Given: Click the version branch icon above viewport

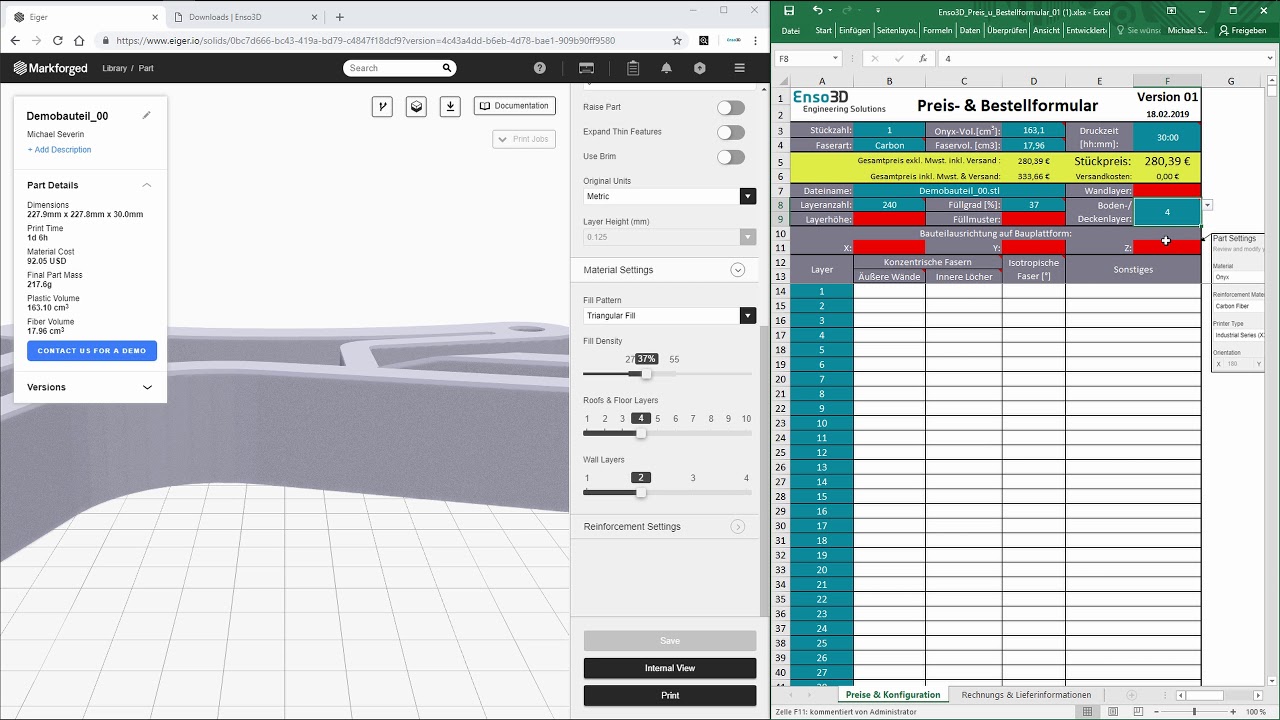Looking at the screenshot, I should click(x=382, y=107).
